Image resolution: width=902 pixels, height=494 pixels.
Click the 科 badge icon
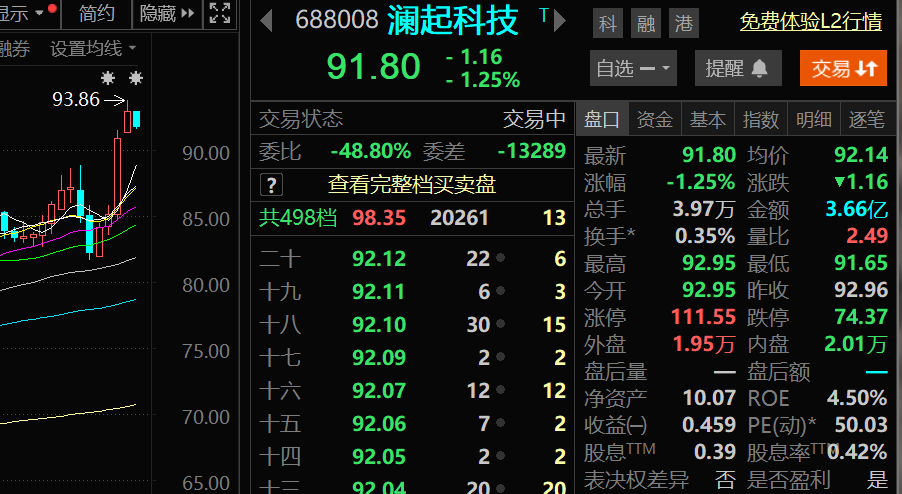click(x=608, y=24)
